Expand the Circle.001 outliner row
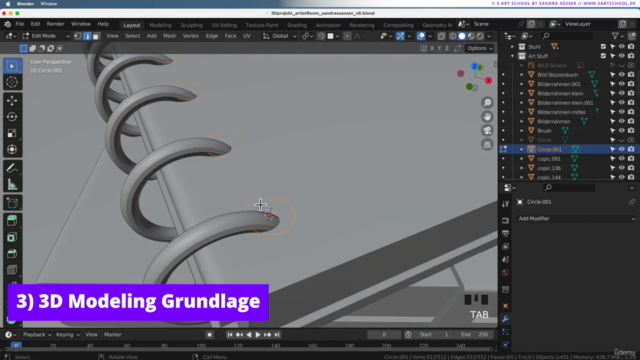 point(522,149)
